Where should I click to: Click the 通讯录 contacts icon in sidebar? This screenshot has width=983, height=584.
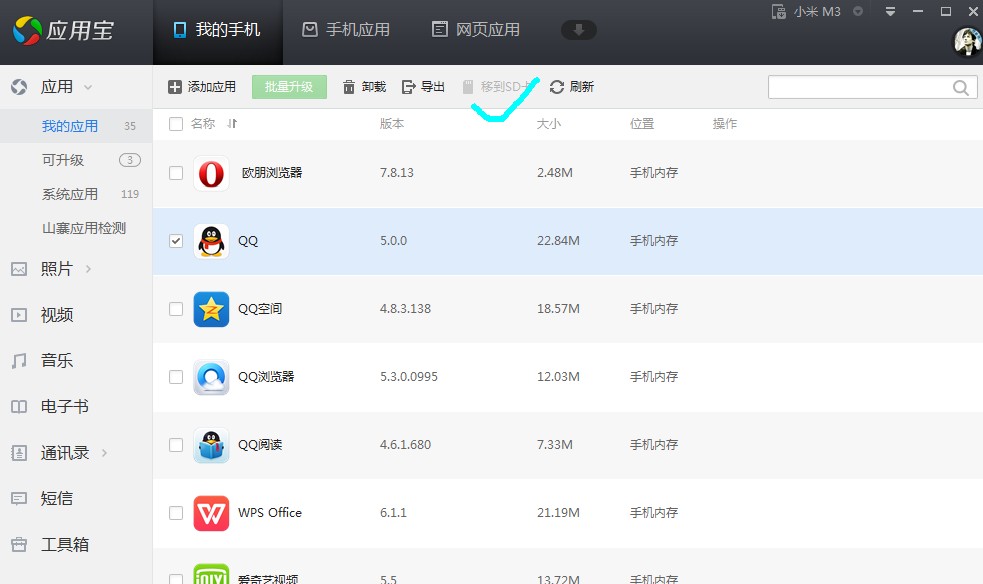19,452
